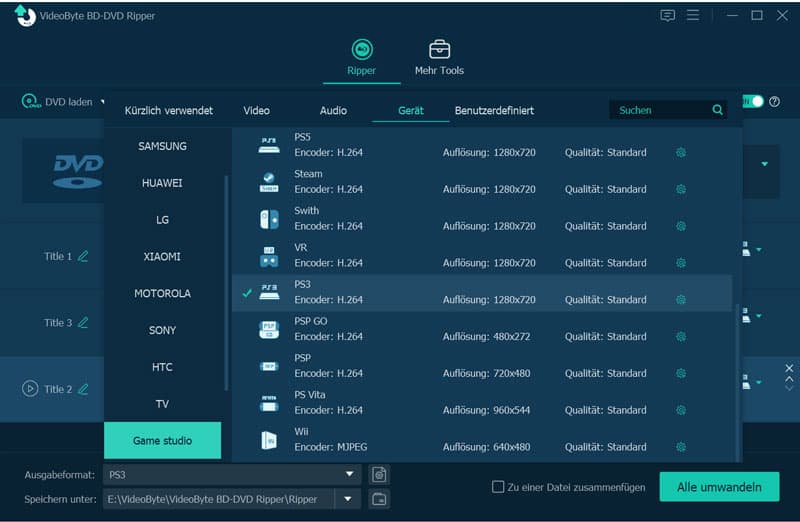The width and height of the screenshot is (800, 522).
Task: Select MOTOROLA device category
Action: point(162,293)
